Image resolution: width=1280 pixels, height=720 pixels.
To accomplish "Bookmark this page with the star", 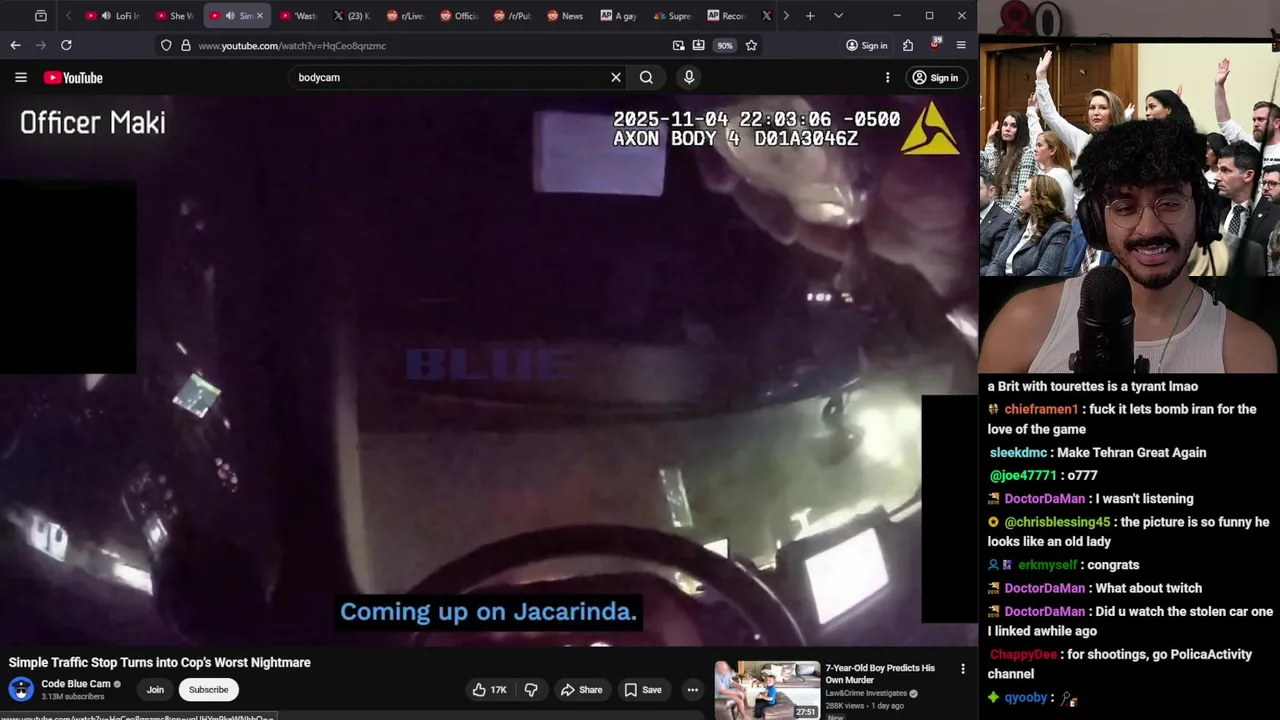I will pyautogui.click(x=751, y=45).
